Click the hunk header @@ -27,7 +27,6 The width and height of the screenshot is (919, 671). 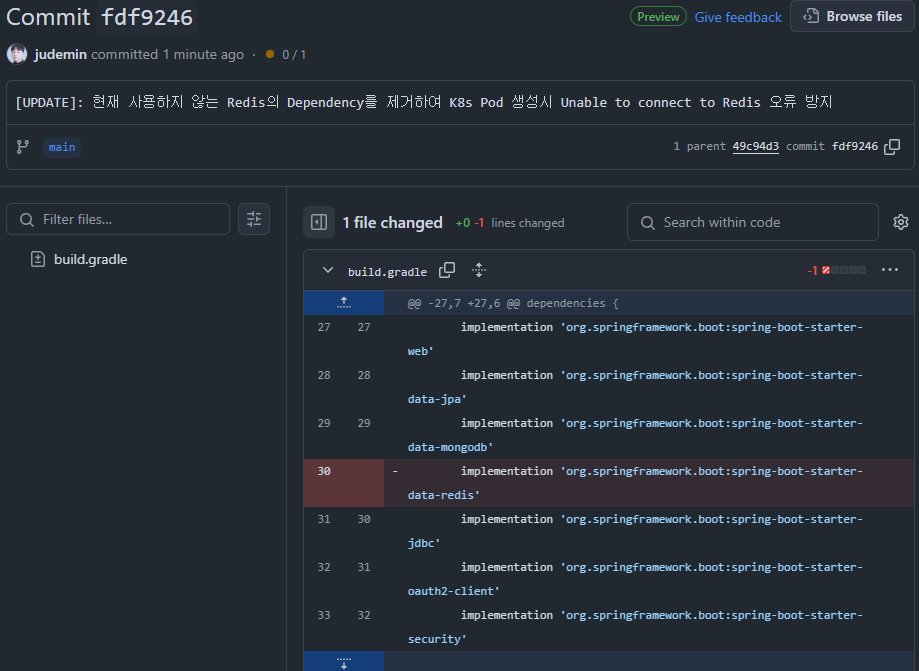513,303
